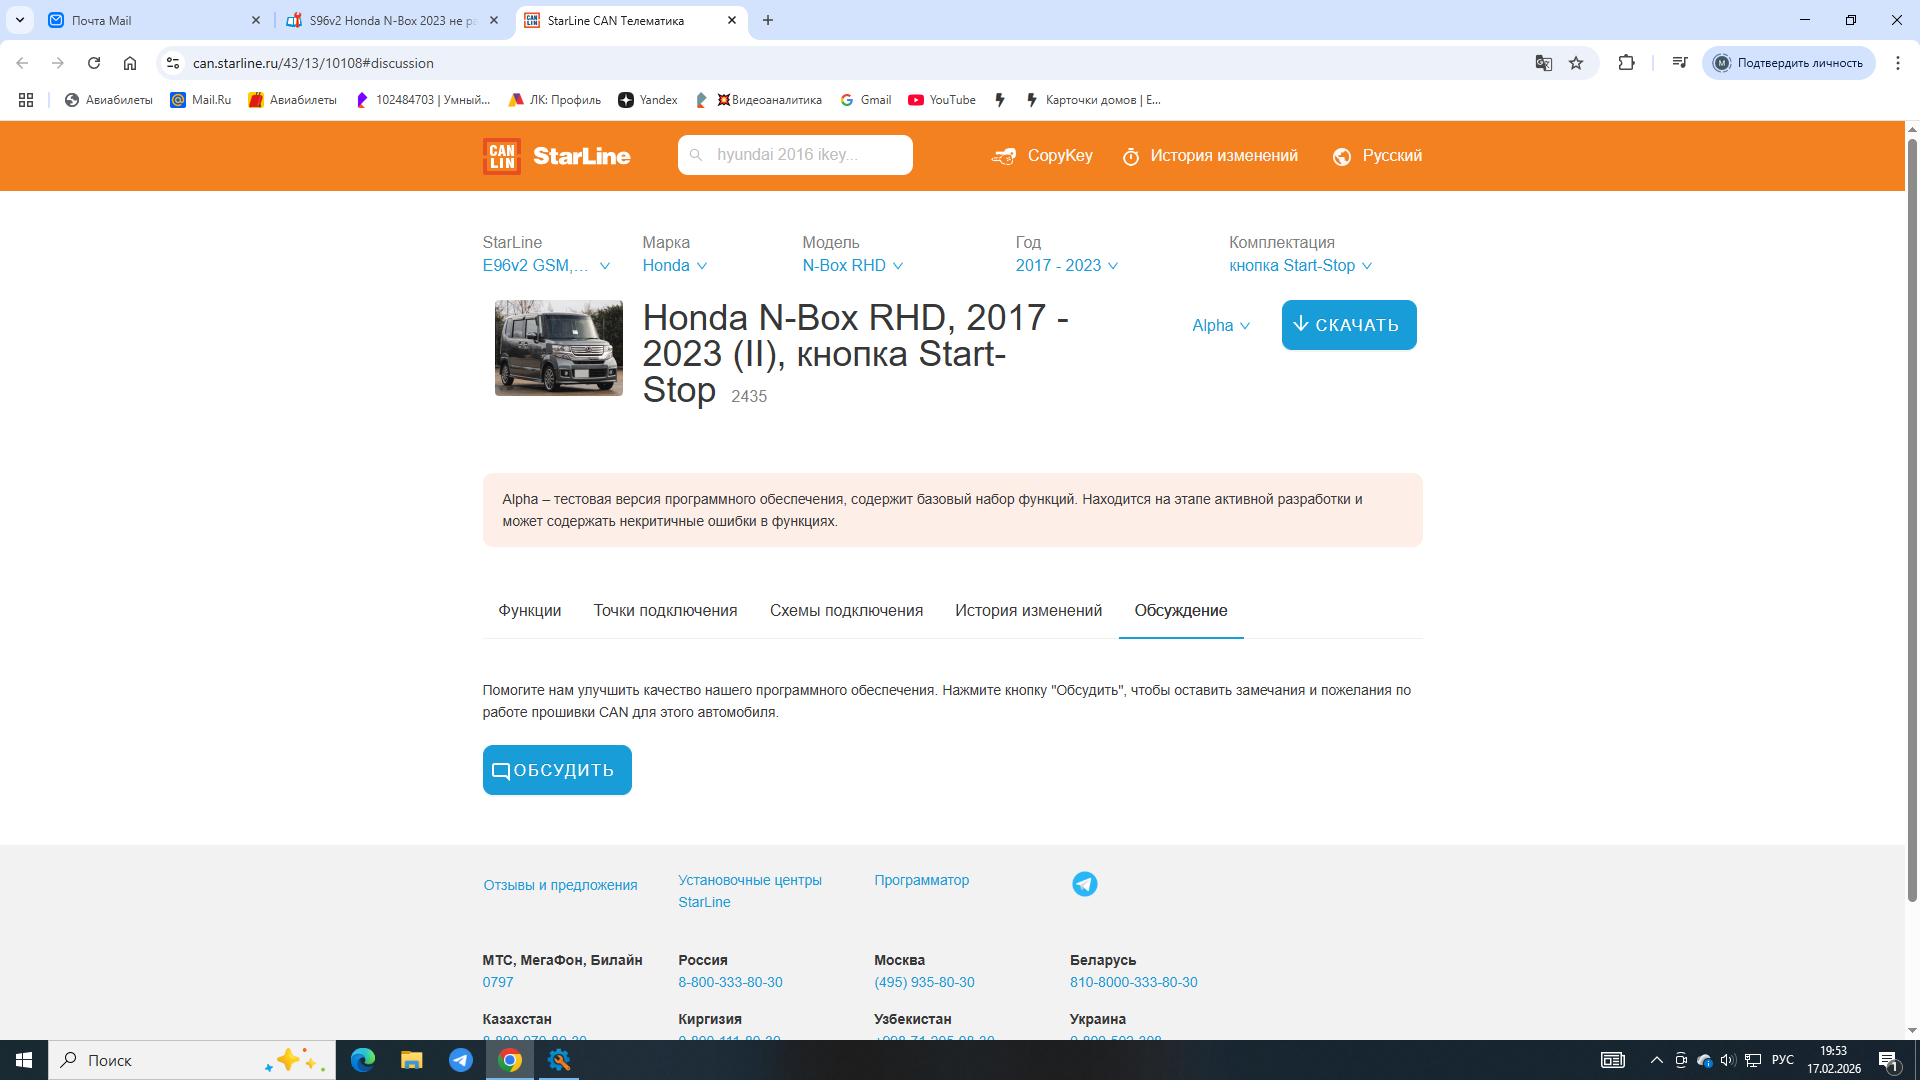Expand the Марка Honda dropdown
This screenshot has height=1080, width=1920.
tap(674, 265)
